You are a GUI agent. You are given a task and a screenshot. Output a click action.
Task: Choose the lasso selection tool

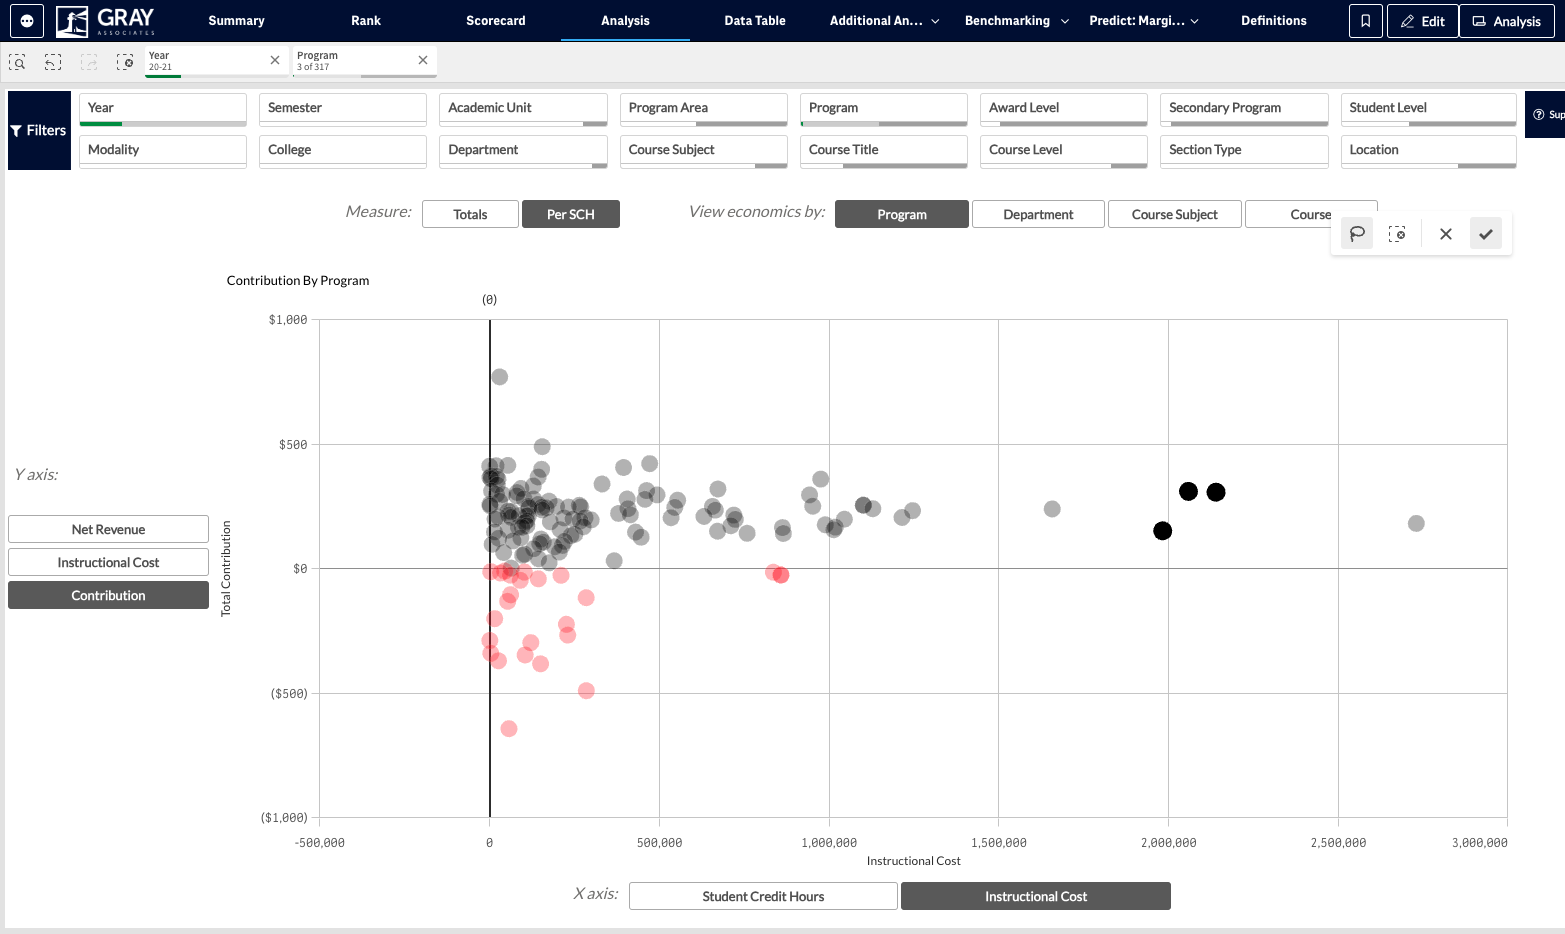[x=1357, y=233]
